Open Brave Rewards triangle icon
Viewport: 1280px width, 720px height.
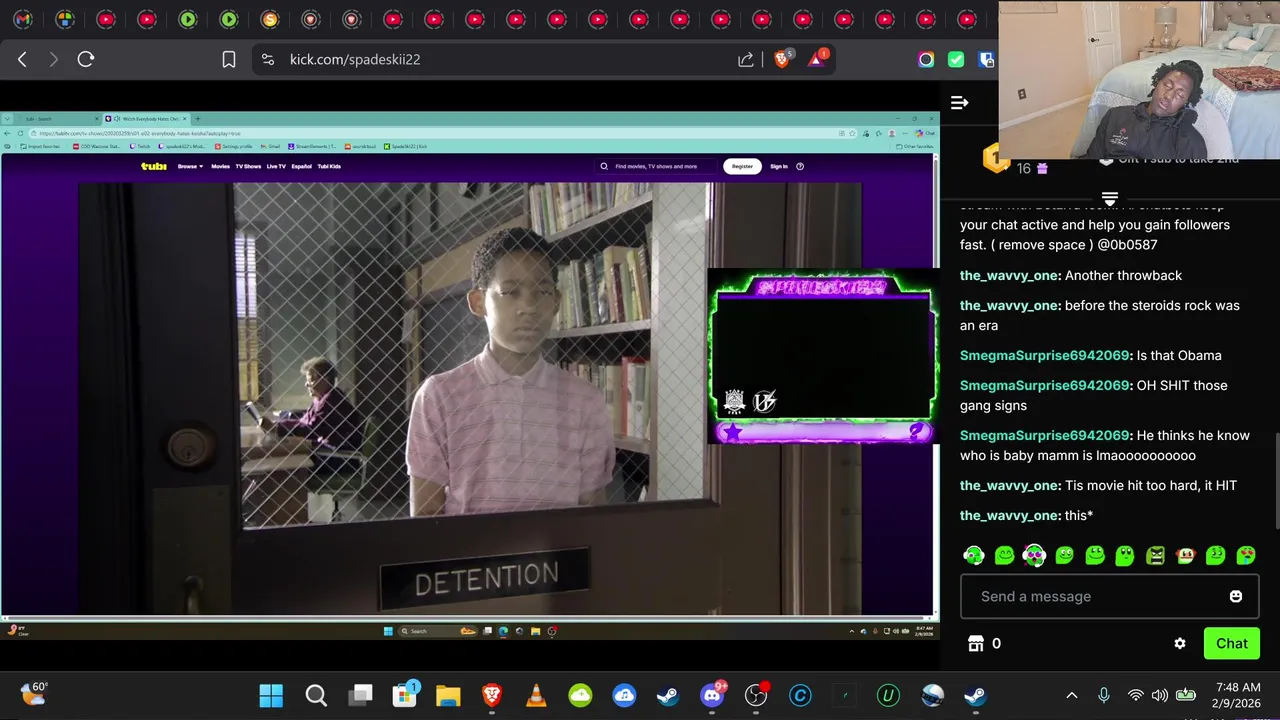[x=817, y=59]
